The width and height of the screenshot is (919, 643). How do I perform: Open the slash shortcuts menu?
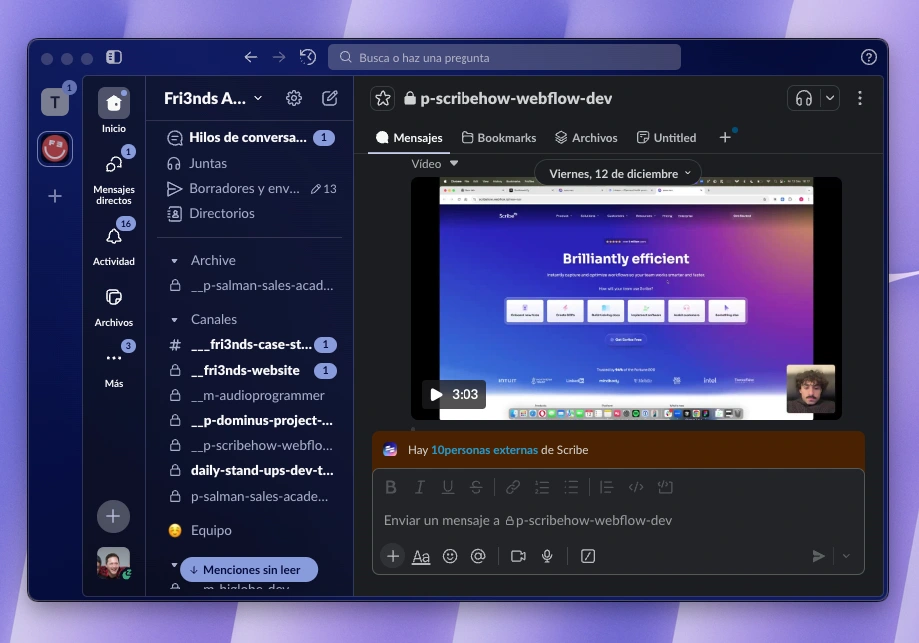[x=588, y=556]
